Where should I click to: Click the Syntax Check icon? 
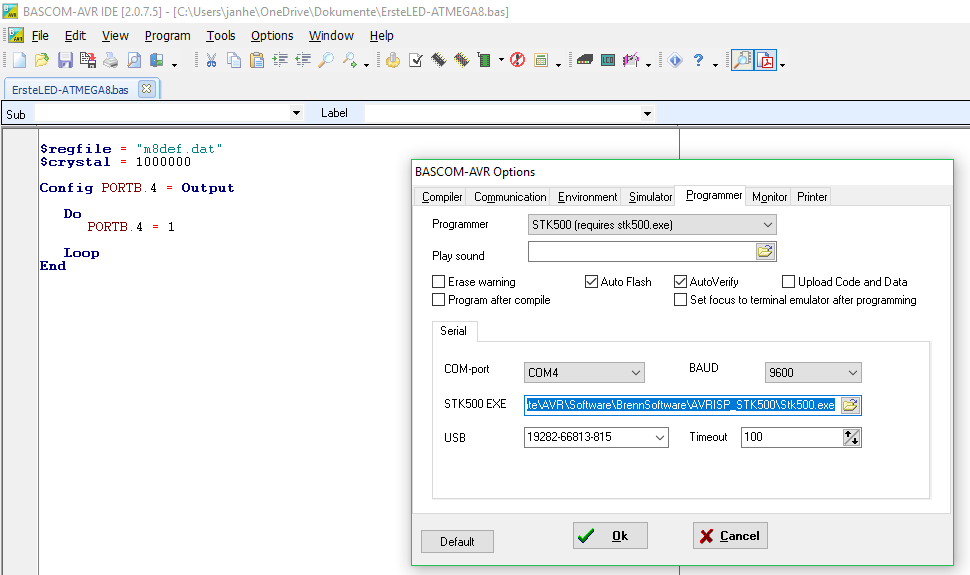pos(416,60)
